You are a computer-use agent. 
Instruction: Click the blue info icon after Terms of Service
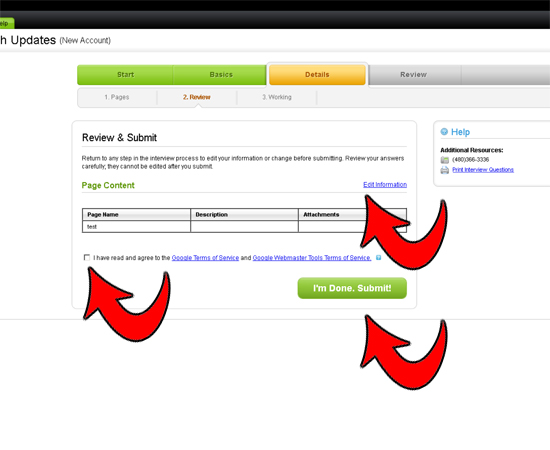pos(378,258)
